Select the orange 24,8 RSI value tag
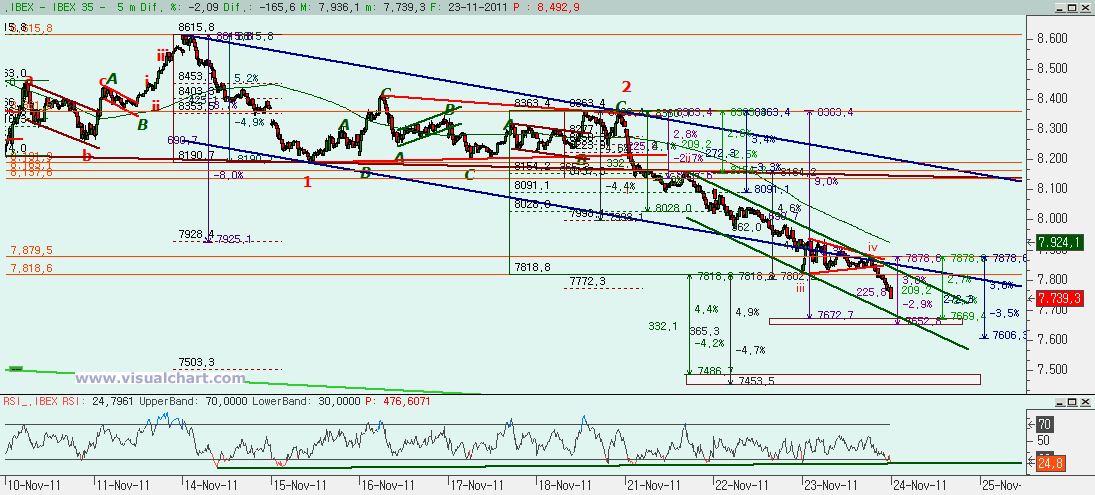The image size is (1095, 495). pos(1051,462)
